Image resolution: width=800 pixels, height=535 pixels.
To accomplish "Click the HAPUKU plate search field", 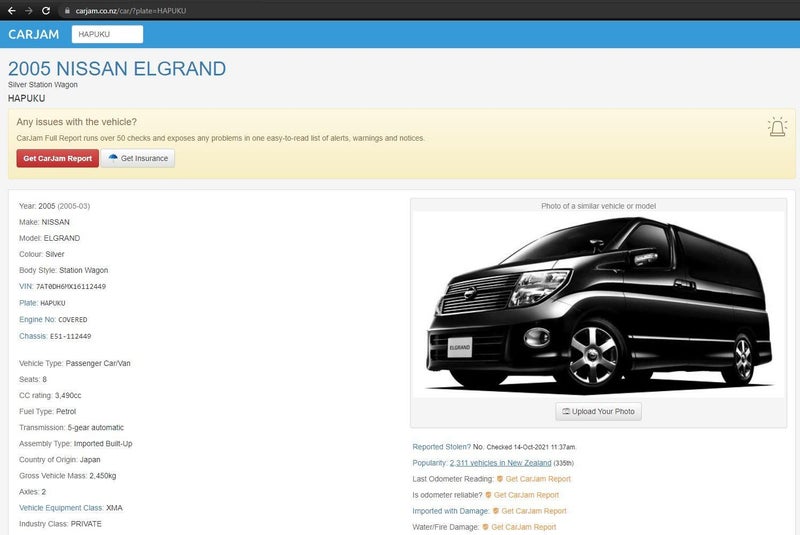I will [x=107, y=34].
